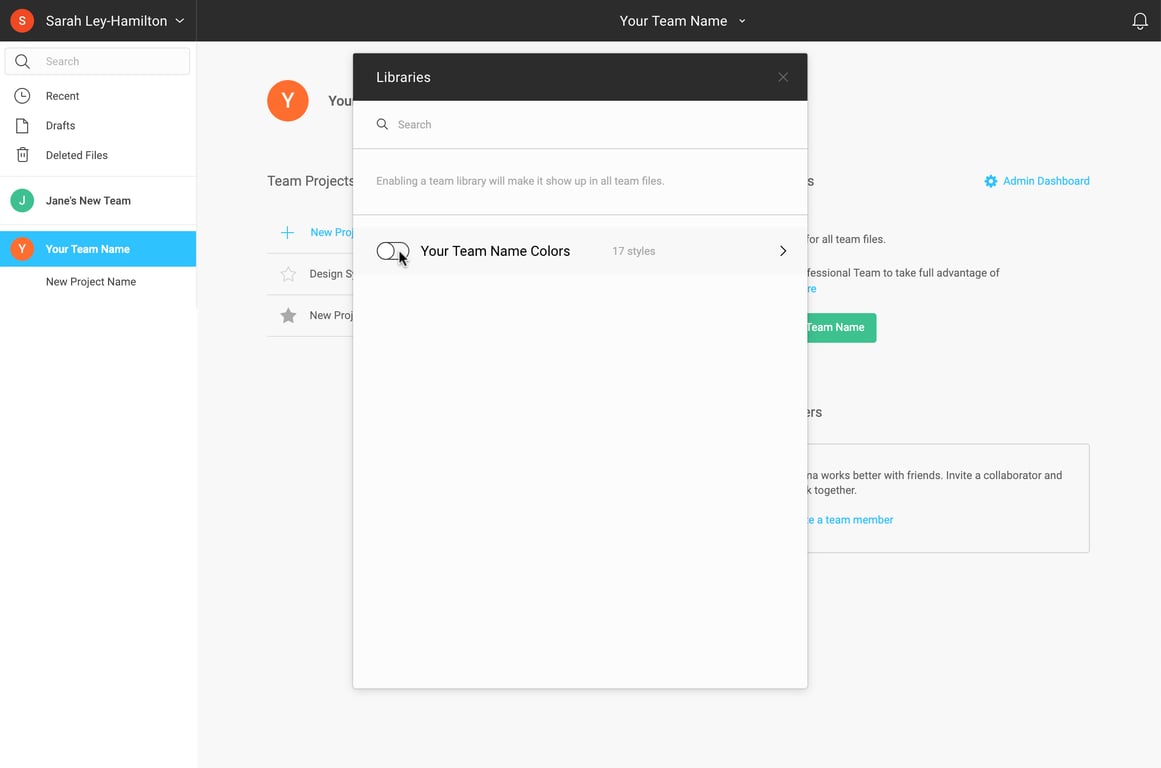Click the plus icon for New Project
The height and width of the screenshot is (768, 1161).
click(287, 232)
